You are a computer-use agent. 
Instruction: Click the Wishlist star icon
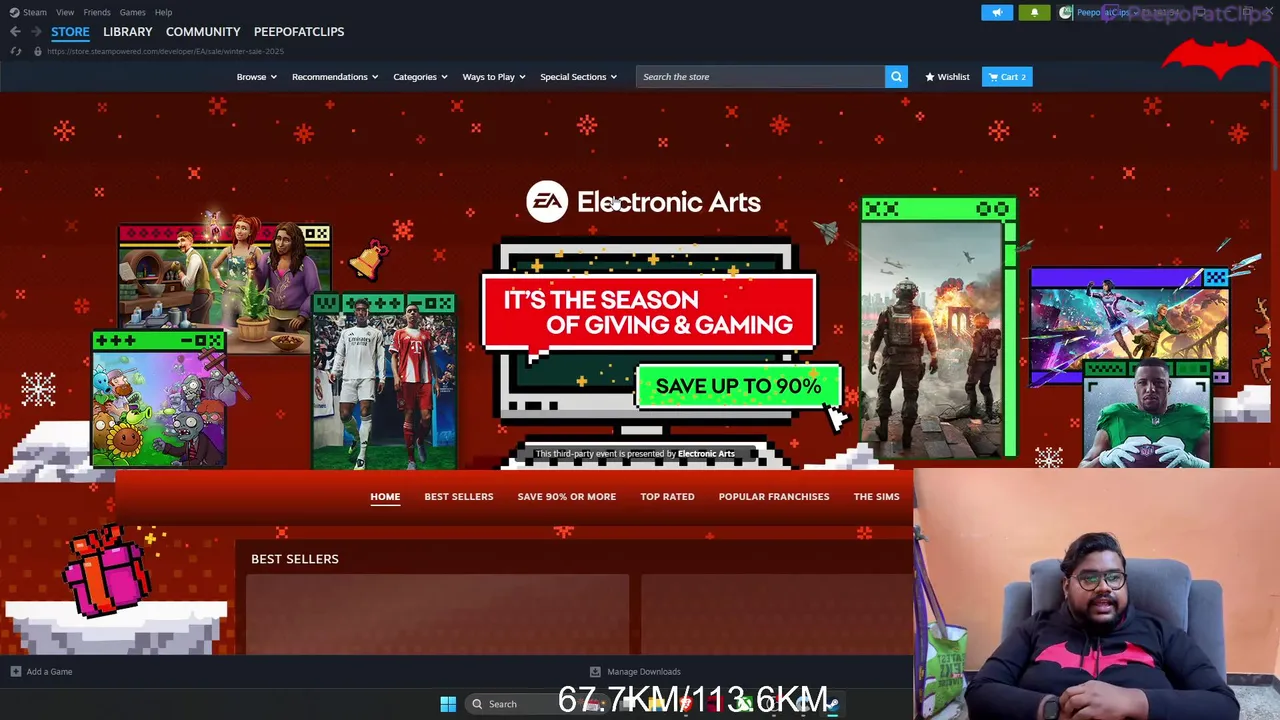point(930,77)
